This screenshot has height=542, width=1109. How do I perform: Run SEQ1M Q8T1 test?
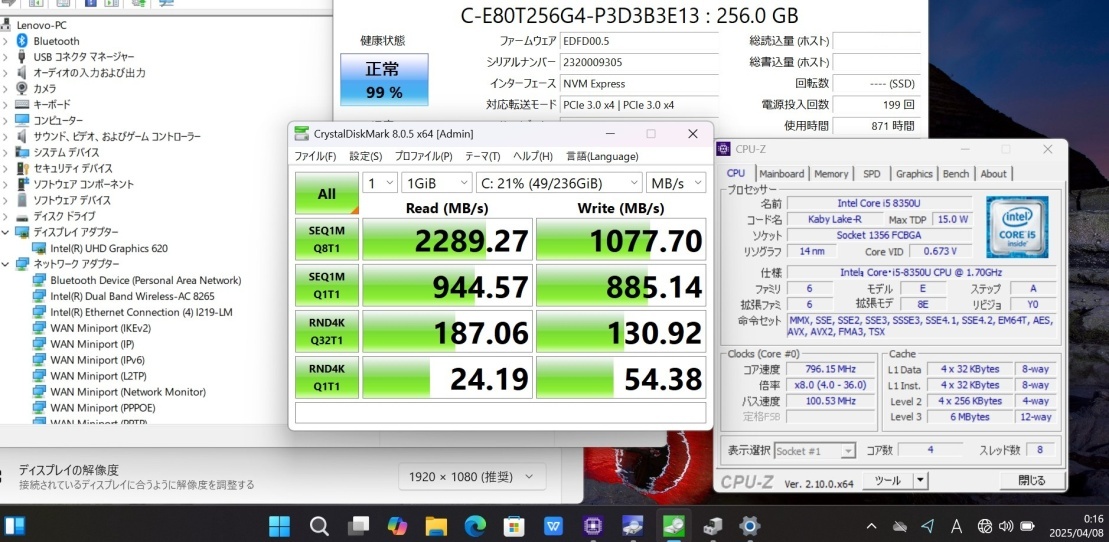click(x=327, y=239)
